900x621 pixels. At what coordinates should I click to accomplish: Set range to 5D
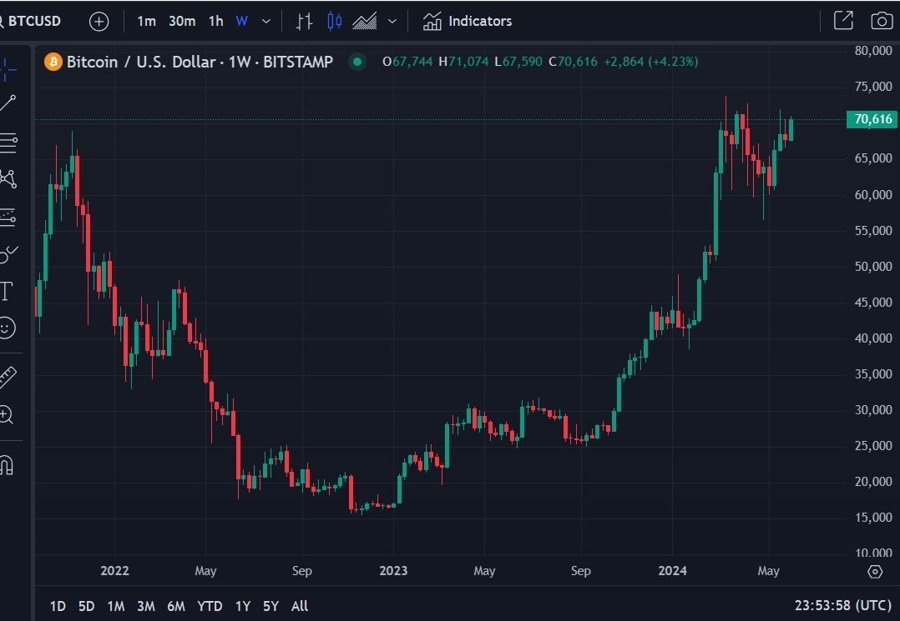click(x=86, y=606)
